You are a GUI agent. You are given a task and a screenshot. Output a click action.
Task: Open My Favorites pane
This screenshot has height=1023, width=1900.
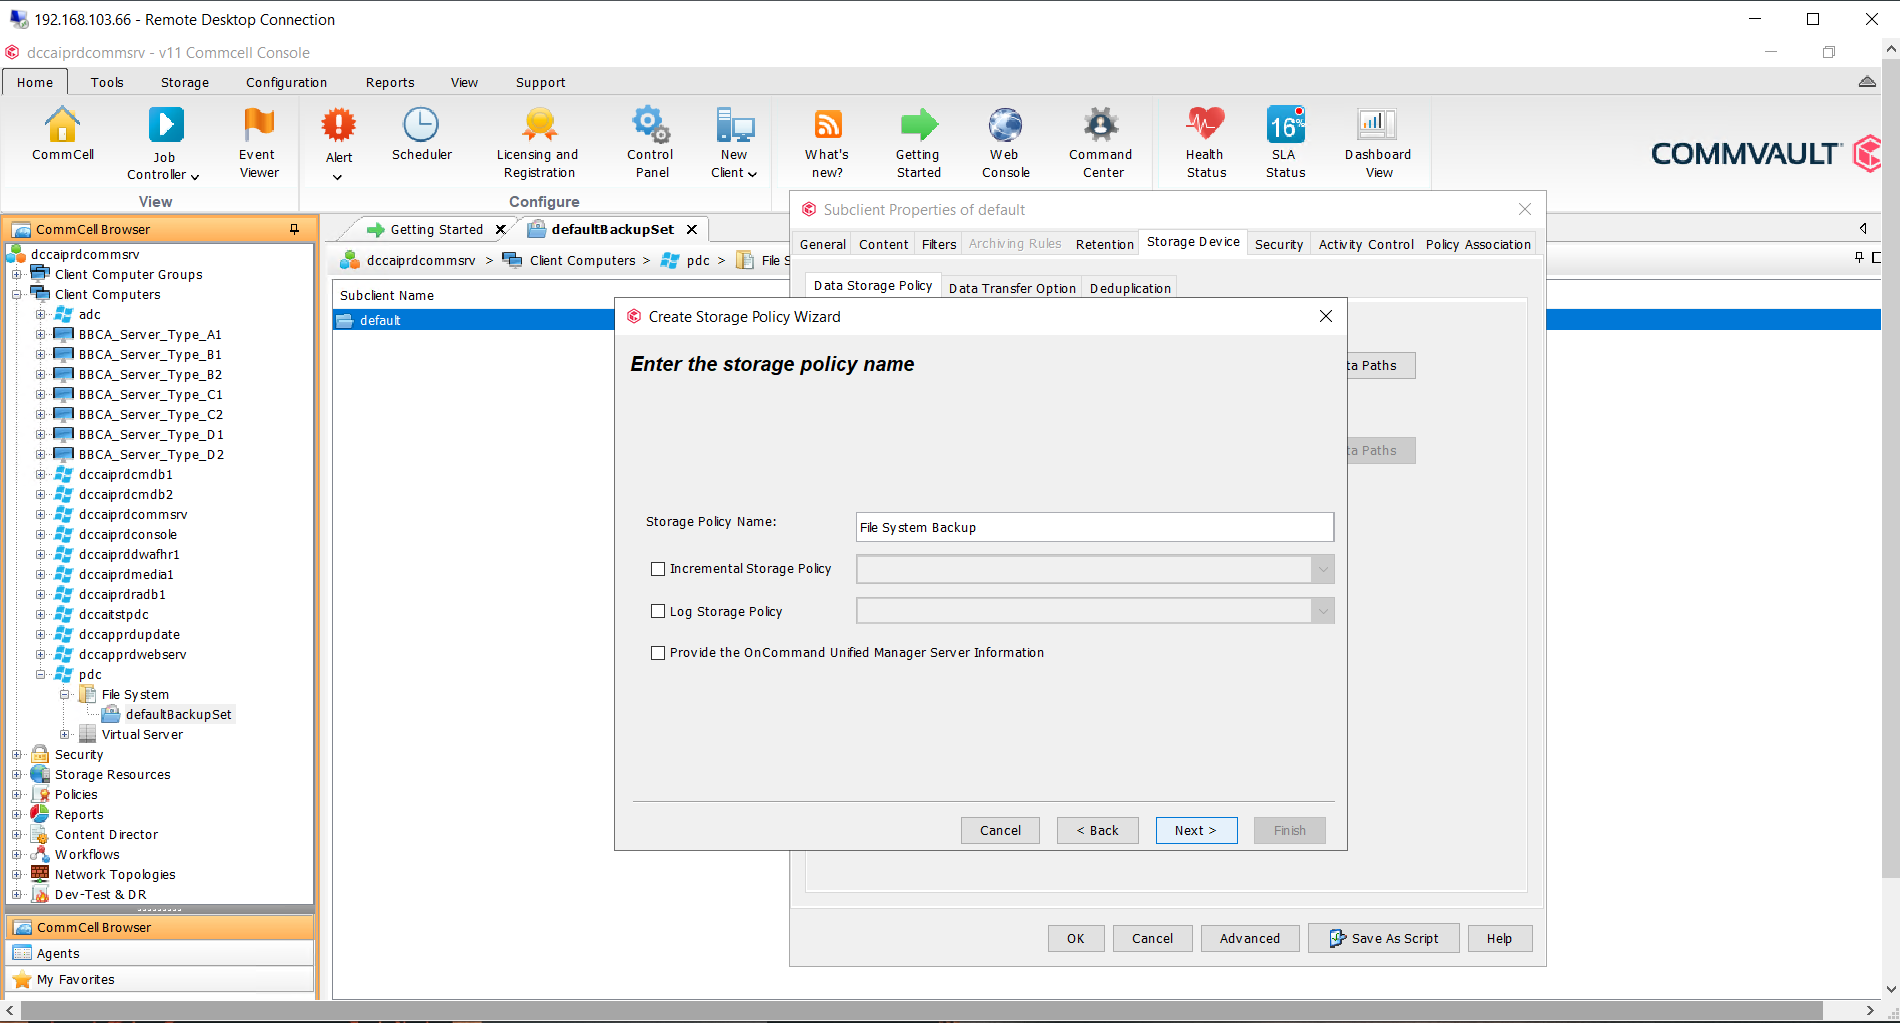[160, 979]
